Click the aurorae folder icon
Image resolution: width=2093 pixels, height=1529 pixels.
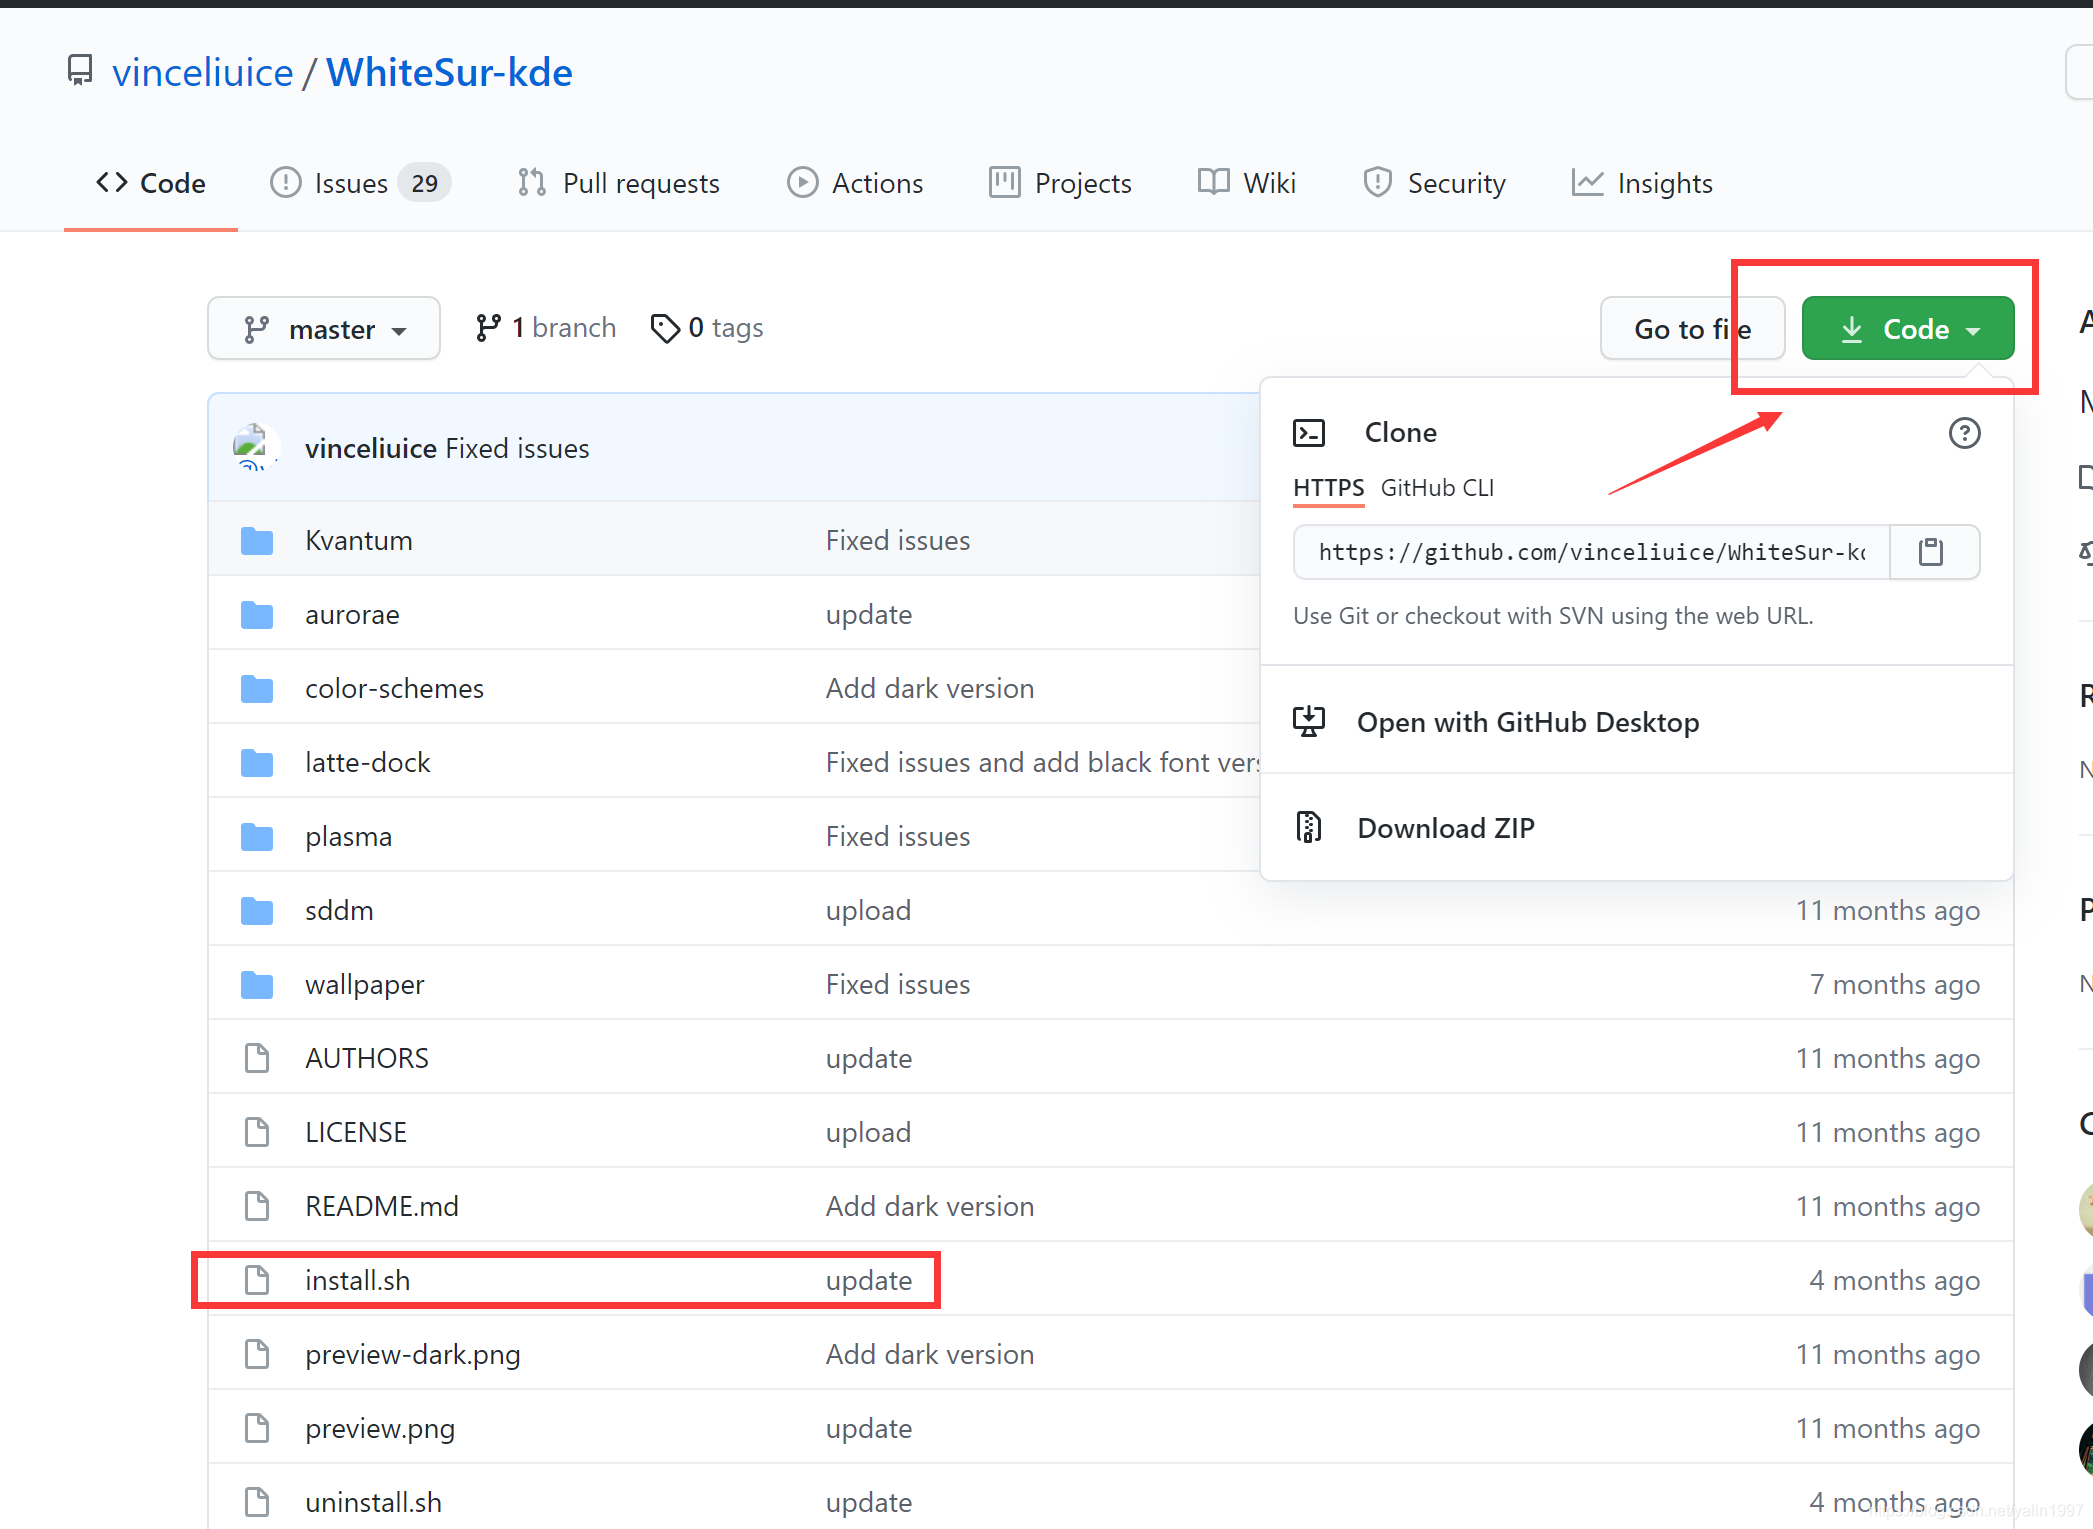[x=257, y=614]
